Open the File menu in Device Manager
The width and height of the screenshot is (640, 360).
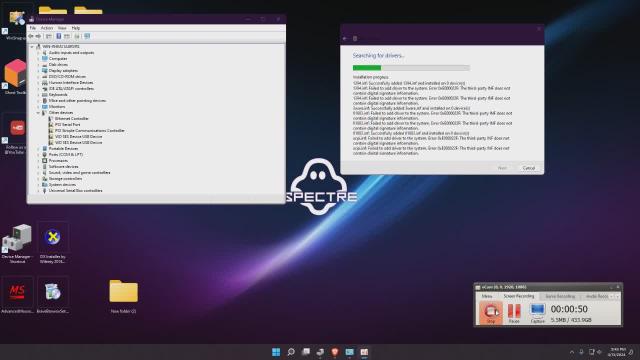33,28
